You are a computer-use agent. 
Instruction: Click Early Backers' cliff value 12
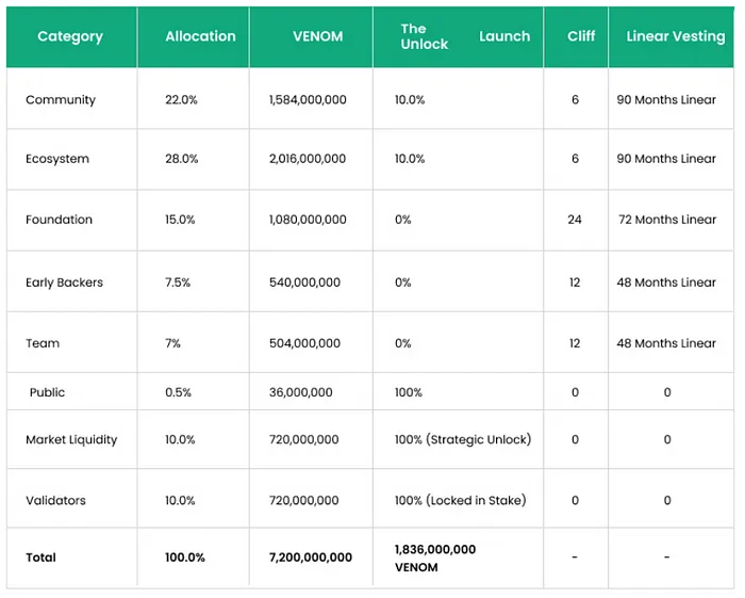click(574, 283)
